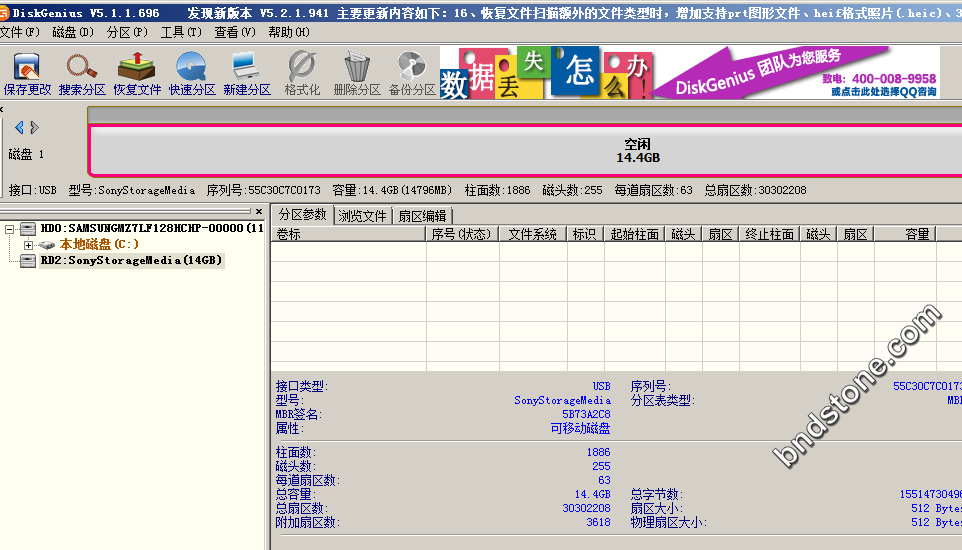Click the Save Changes (保存更改) toolbar icon
This screenshot has width=962, height=550.
pos(27,74)
